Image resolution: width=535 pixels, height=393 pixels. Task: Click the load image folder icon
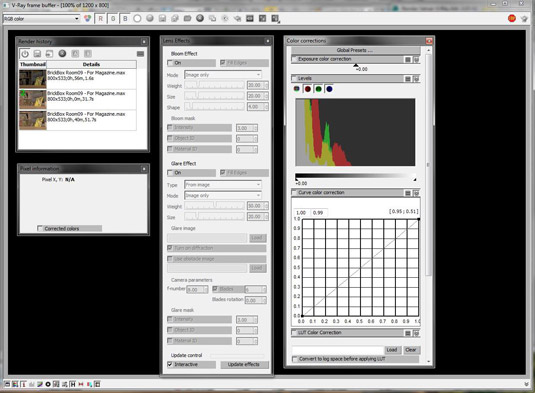[x=187, y=18]
